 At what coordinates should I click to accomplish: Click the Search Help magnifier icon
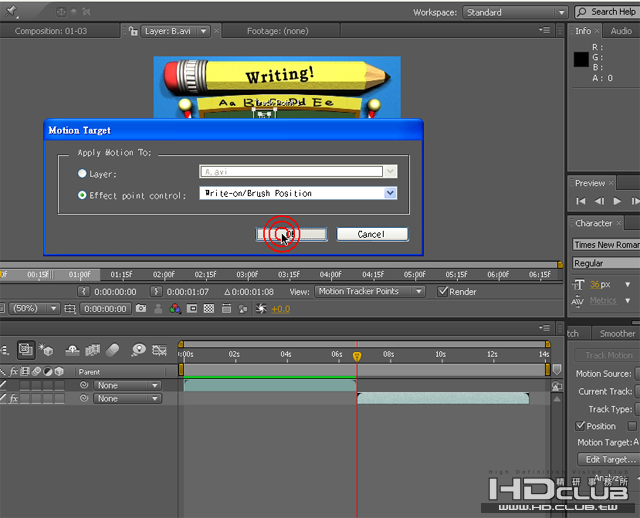582,12
